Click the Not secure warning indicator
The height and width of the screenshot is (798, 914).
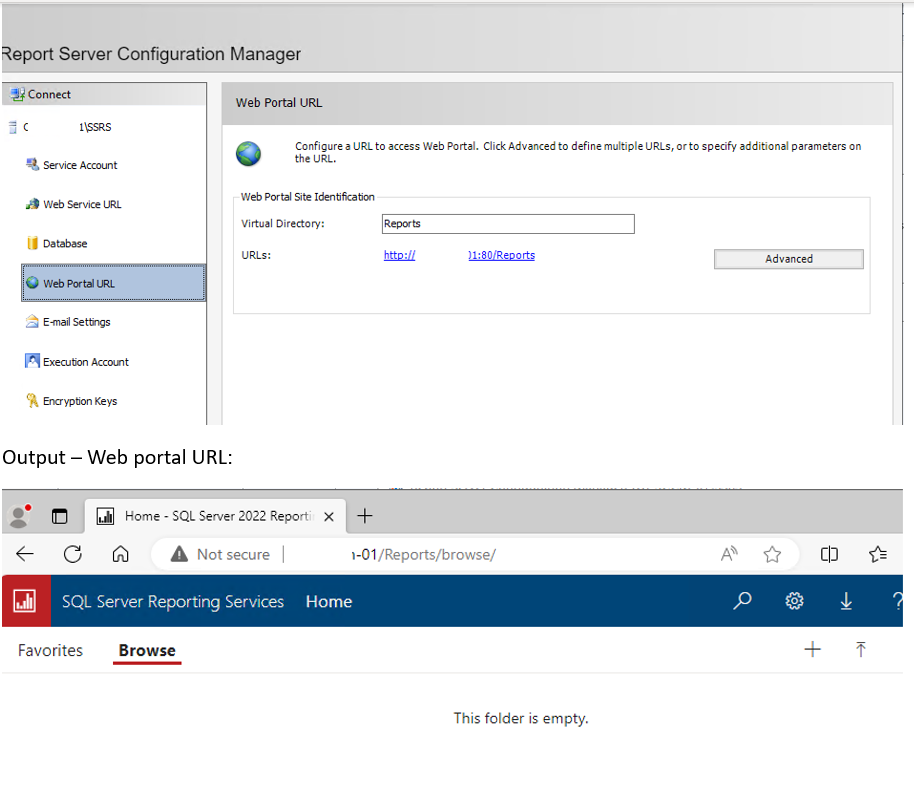click(x=220, y=554)
